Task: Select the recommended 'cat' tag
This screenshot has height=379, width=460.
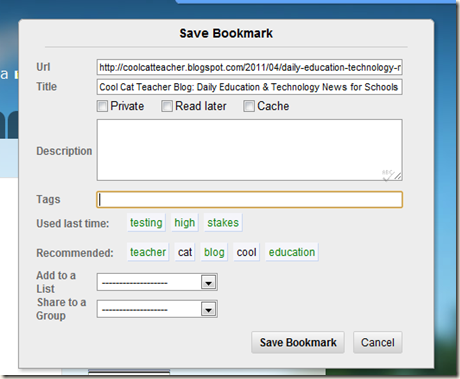Action: pyautogui.click(x=185, y=252)
